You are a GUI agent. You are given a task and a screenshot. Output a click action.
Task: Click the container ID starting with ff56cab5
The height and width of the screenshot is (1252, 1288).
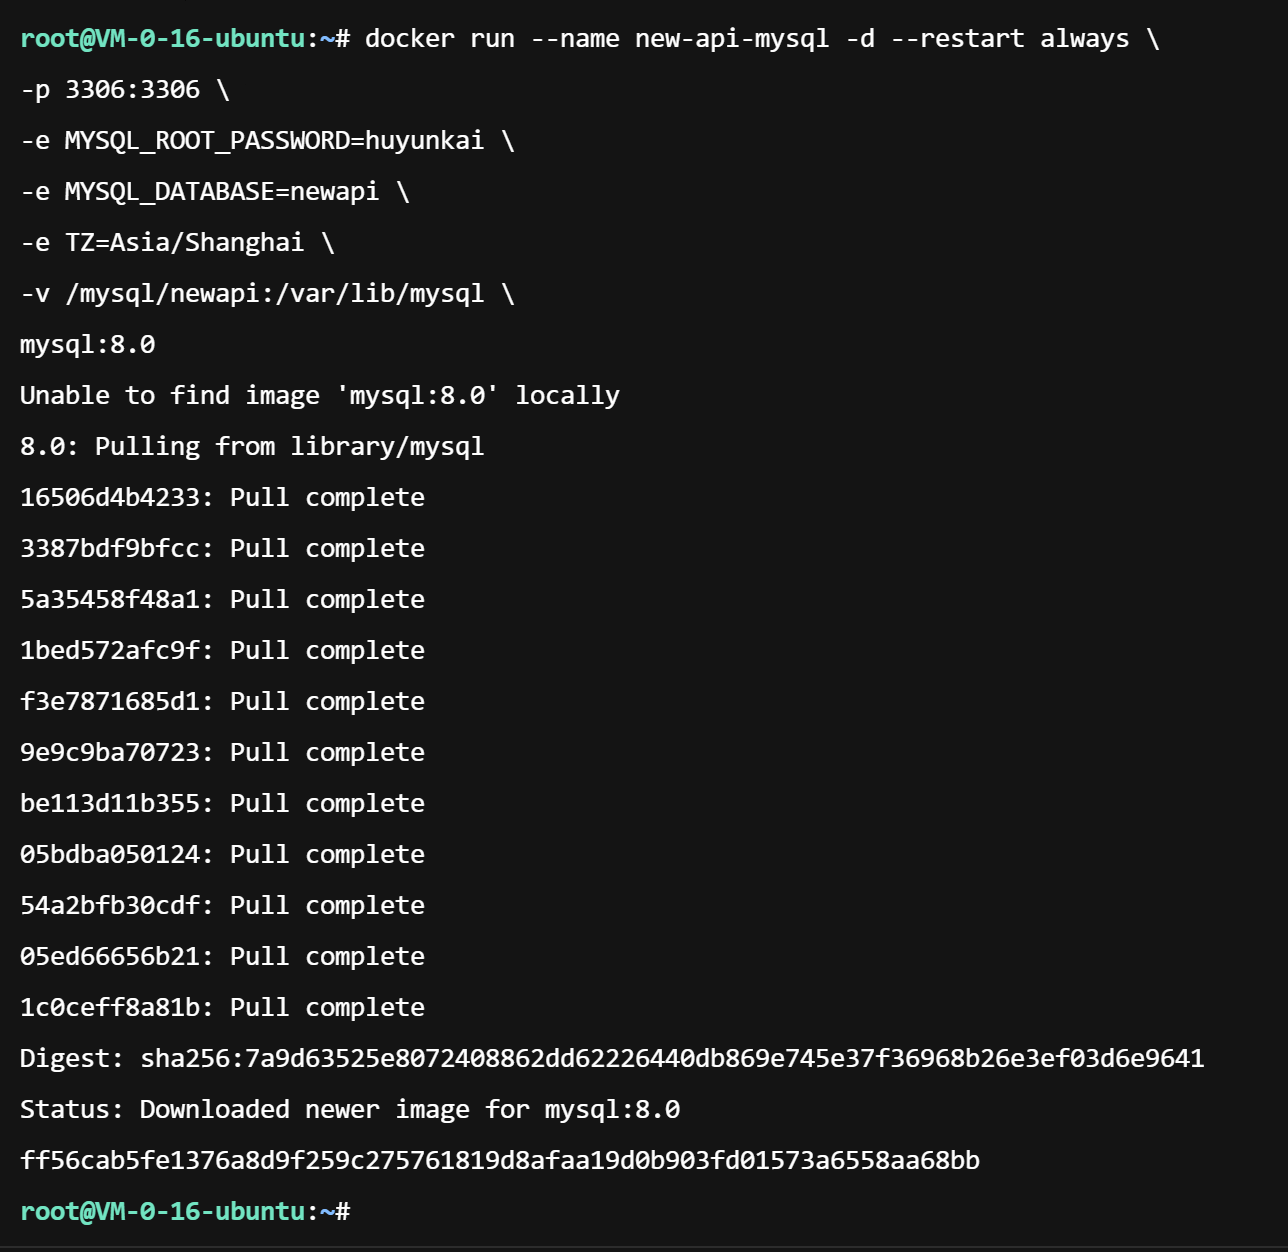[x=500, y=1161]
